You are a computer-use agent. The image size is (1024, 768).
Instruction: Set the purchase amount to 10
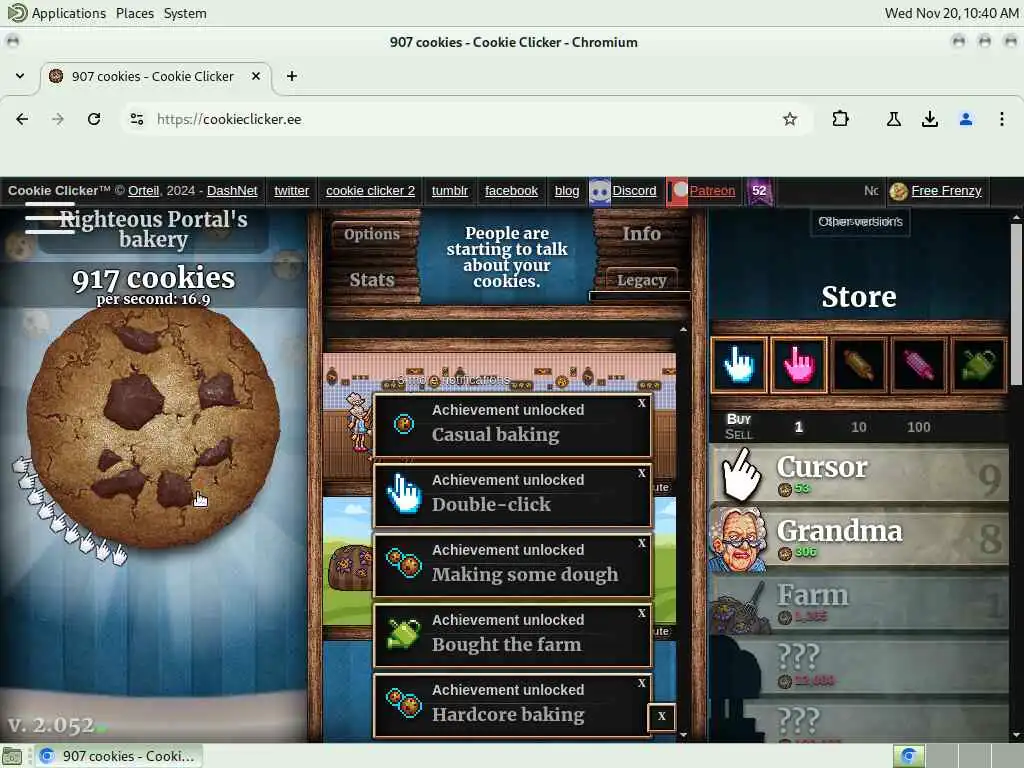(x=859, y=427)
